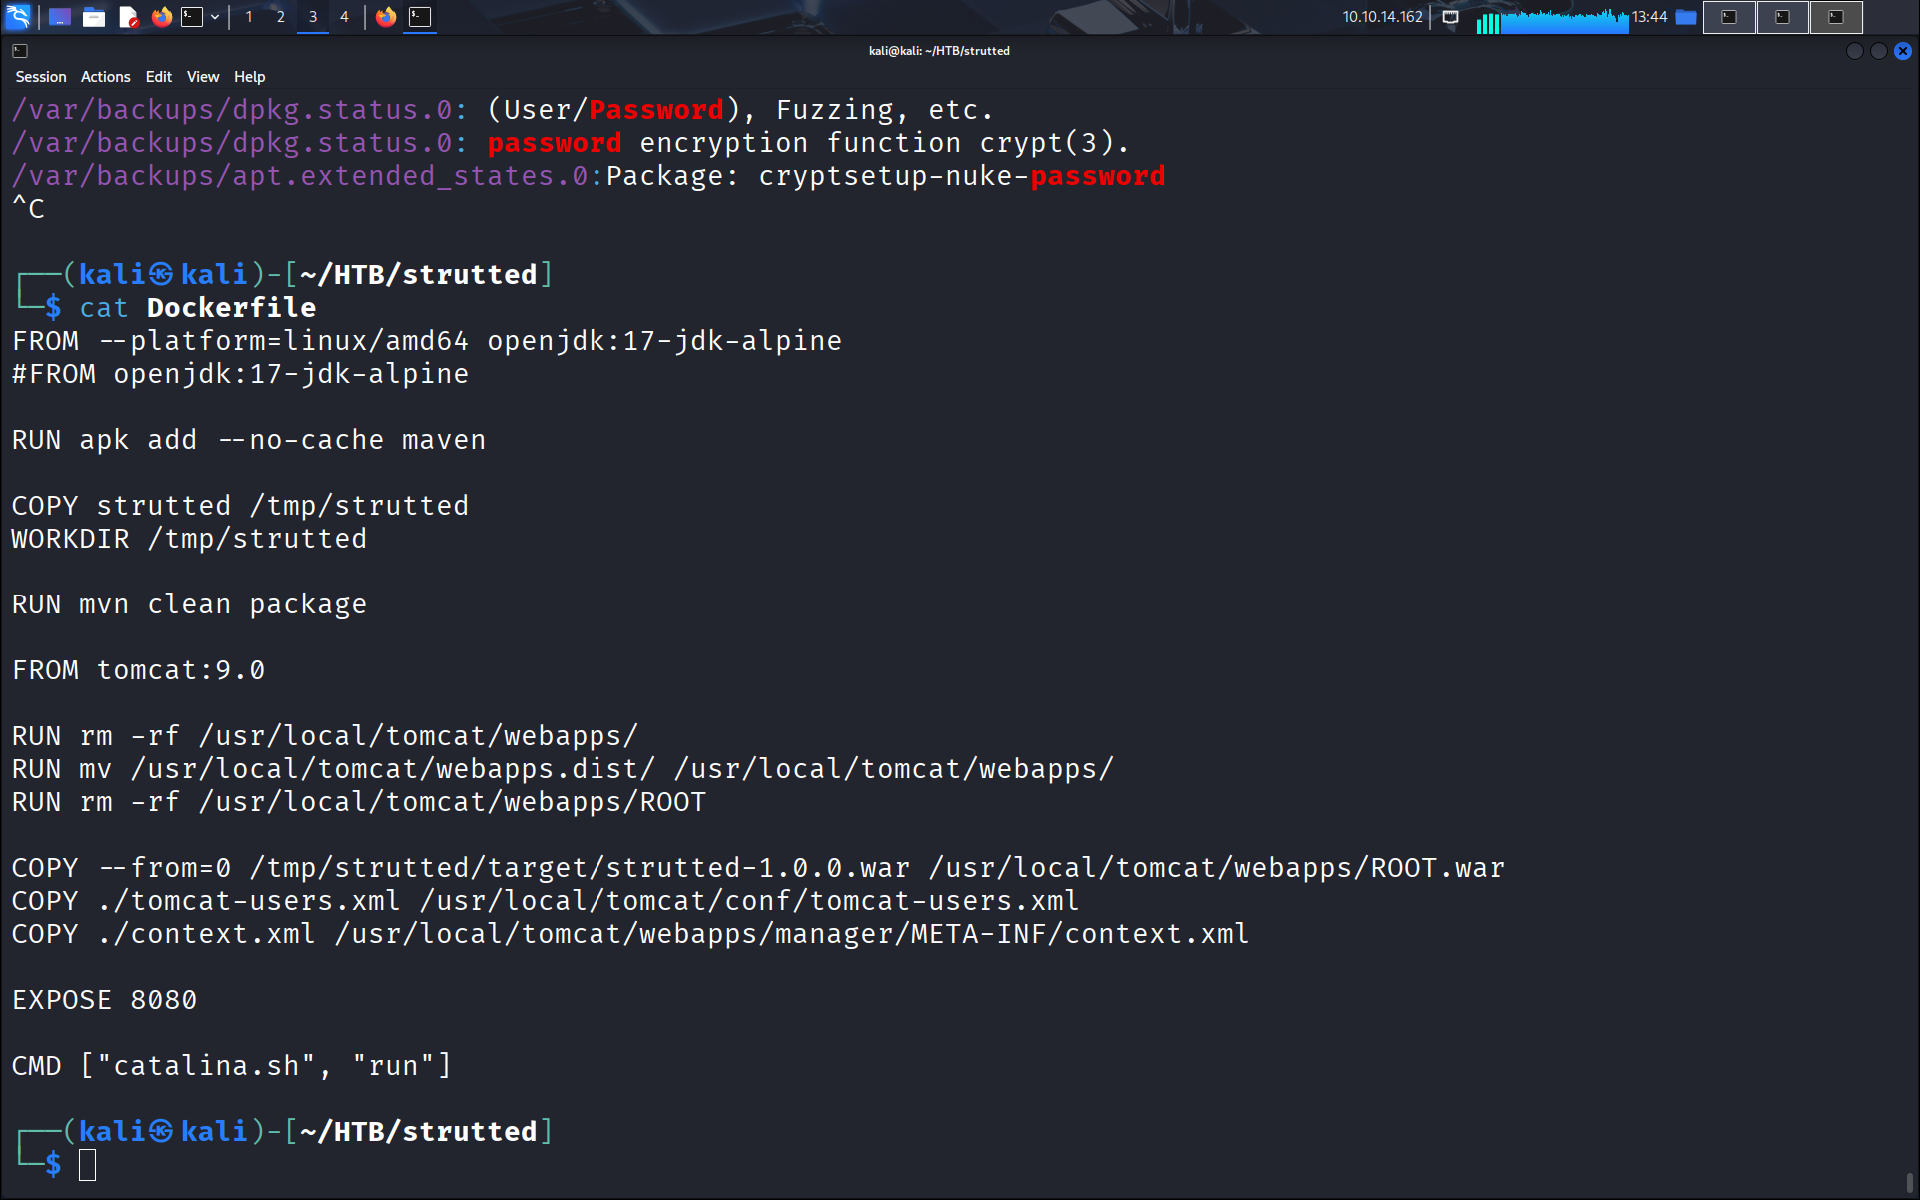Switch to workspace 2
The width and height of the screenshot is (1920, 1200).
pyautogui.click(x=281, y=17)
